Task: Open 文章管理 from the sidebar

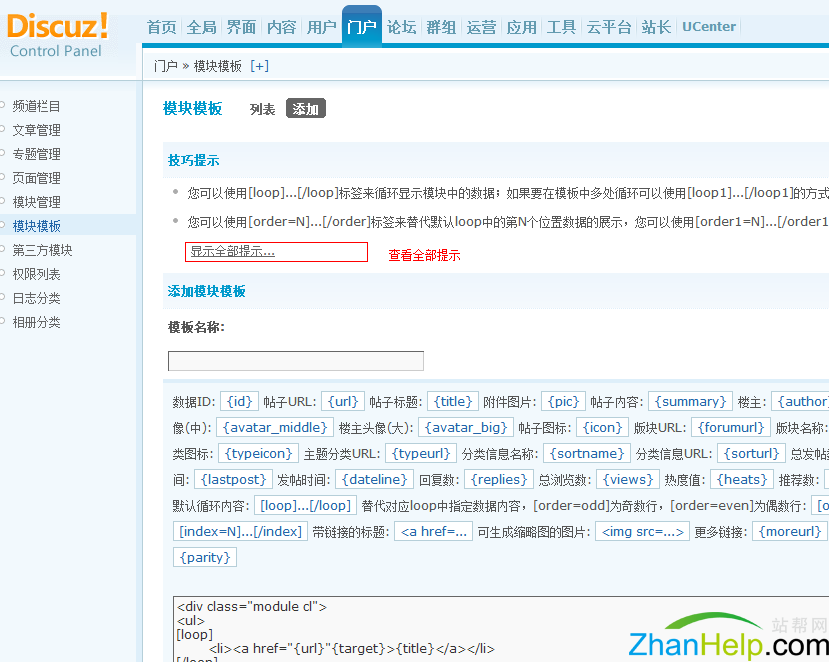Action: point(36,130)
